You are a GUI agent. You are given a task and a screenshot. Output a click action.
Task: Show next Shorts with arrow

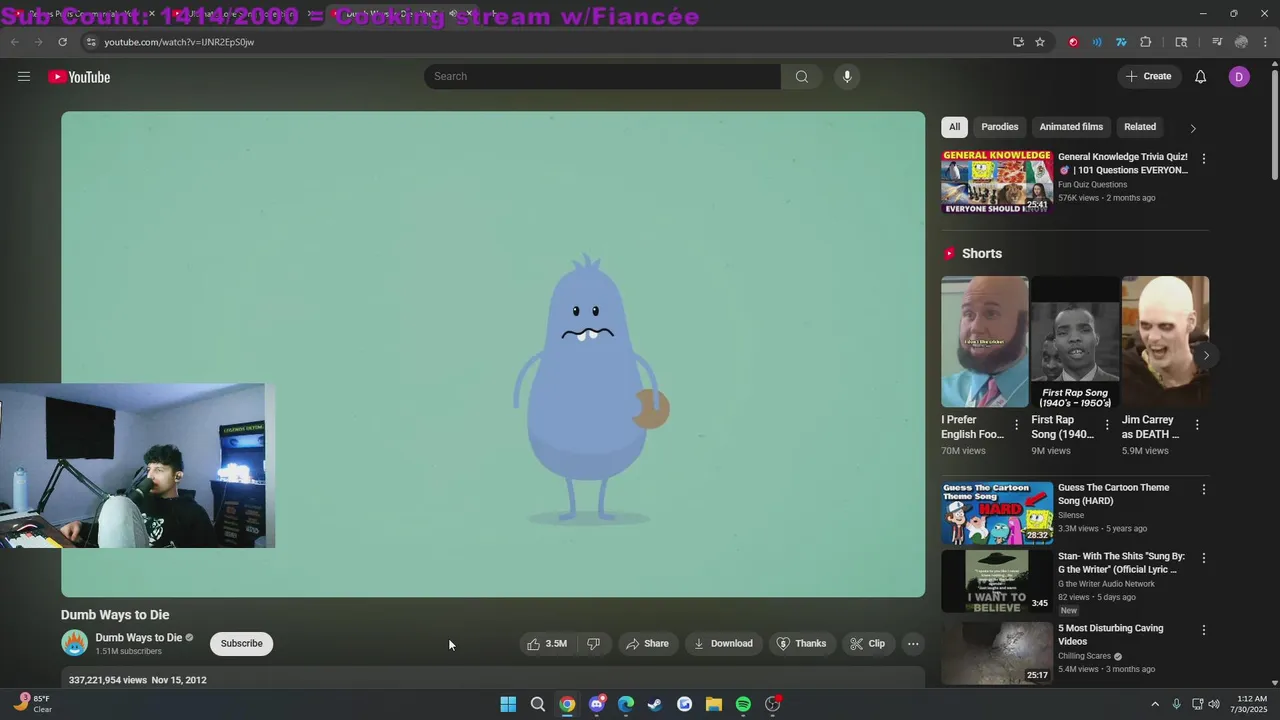click(1206, 355)
